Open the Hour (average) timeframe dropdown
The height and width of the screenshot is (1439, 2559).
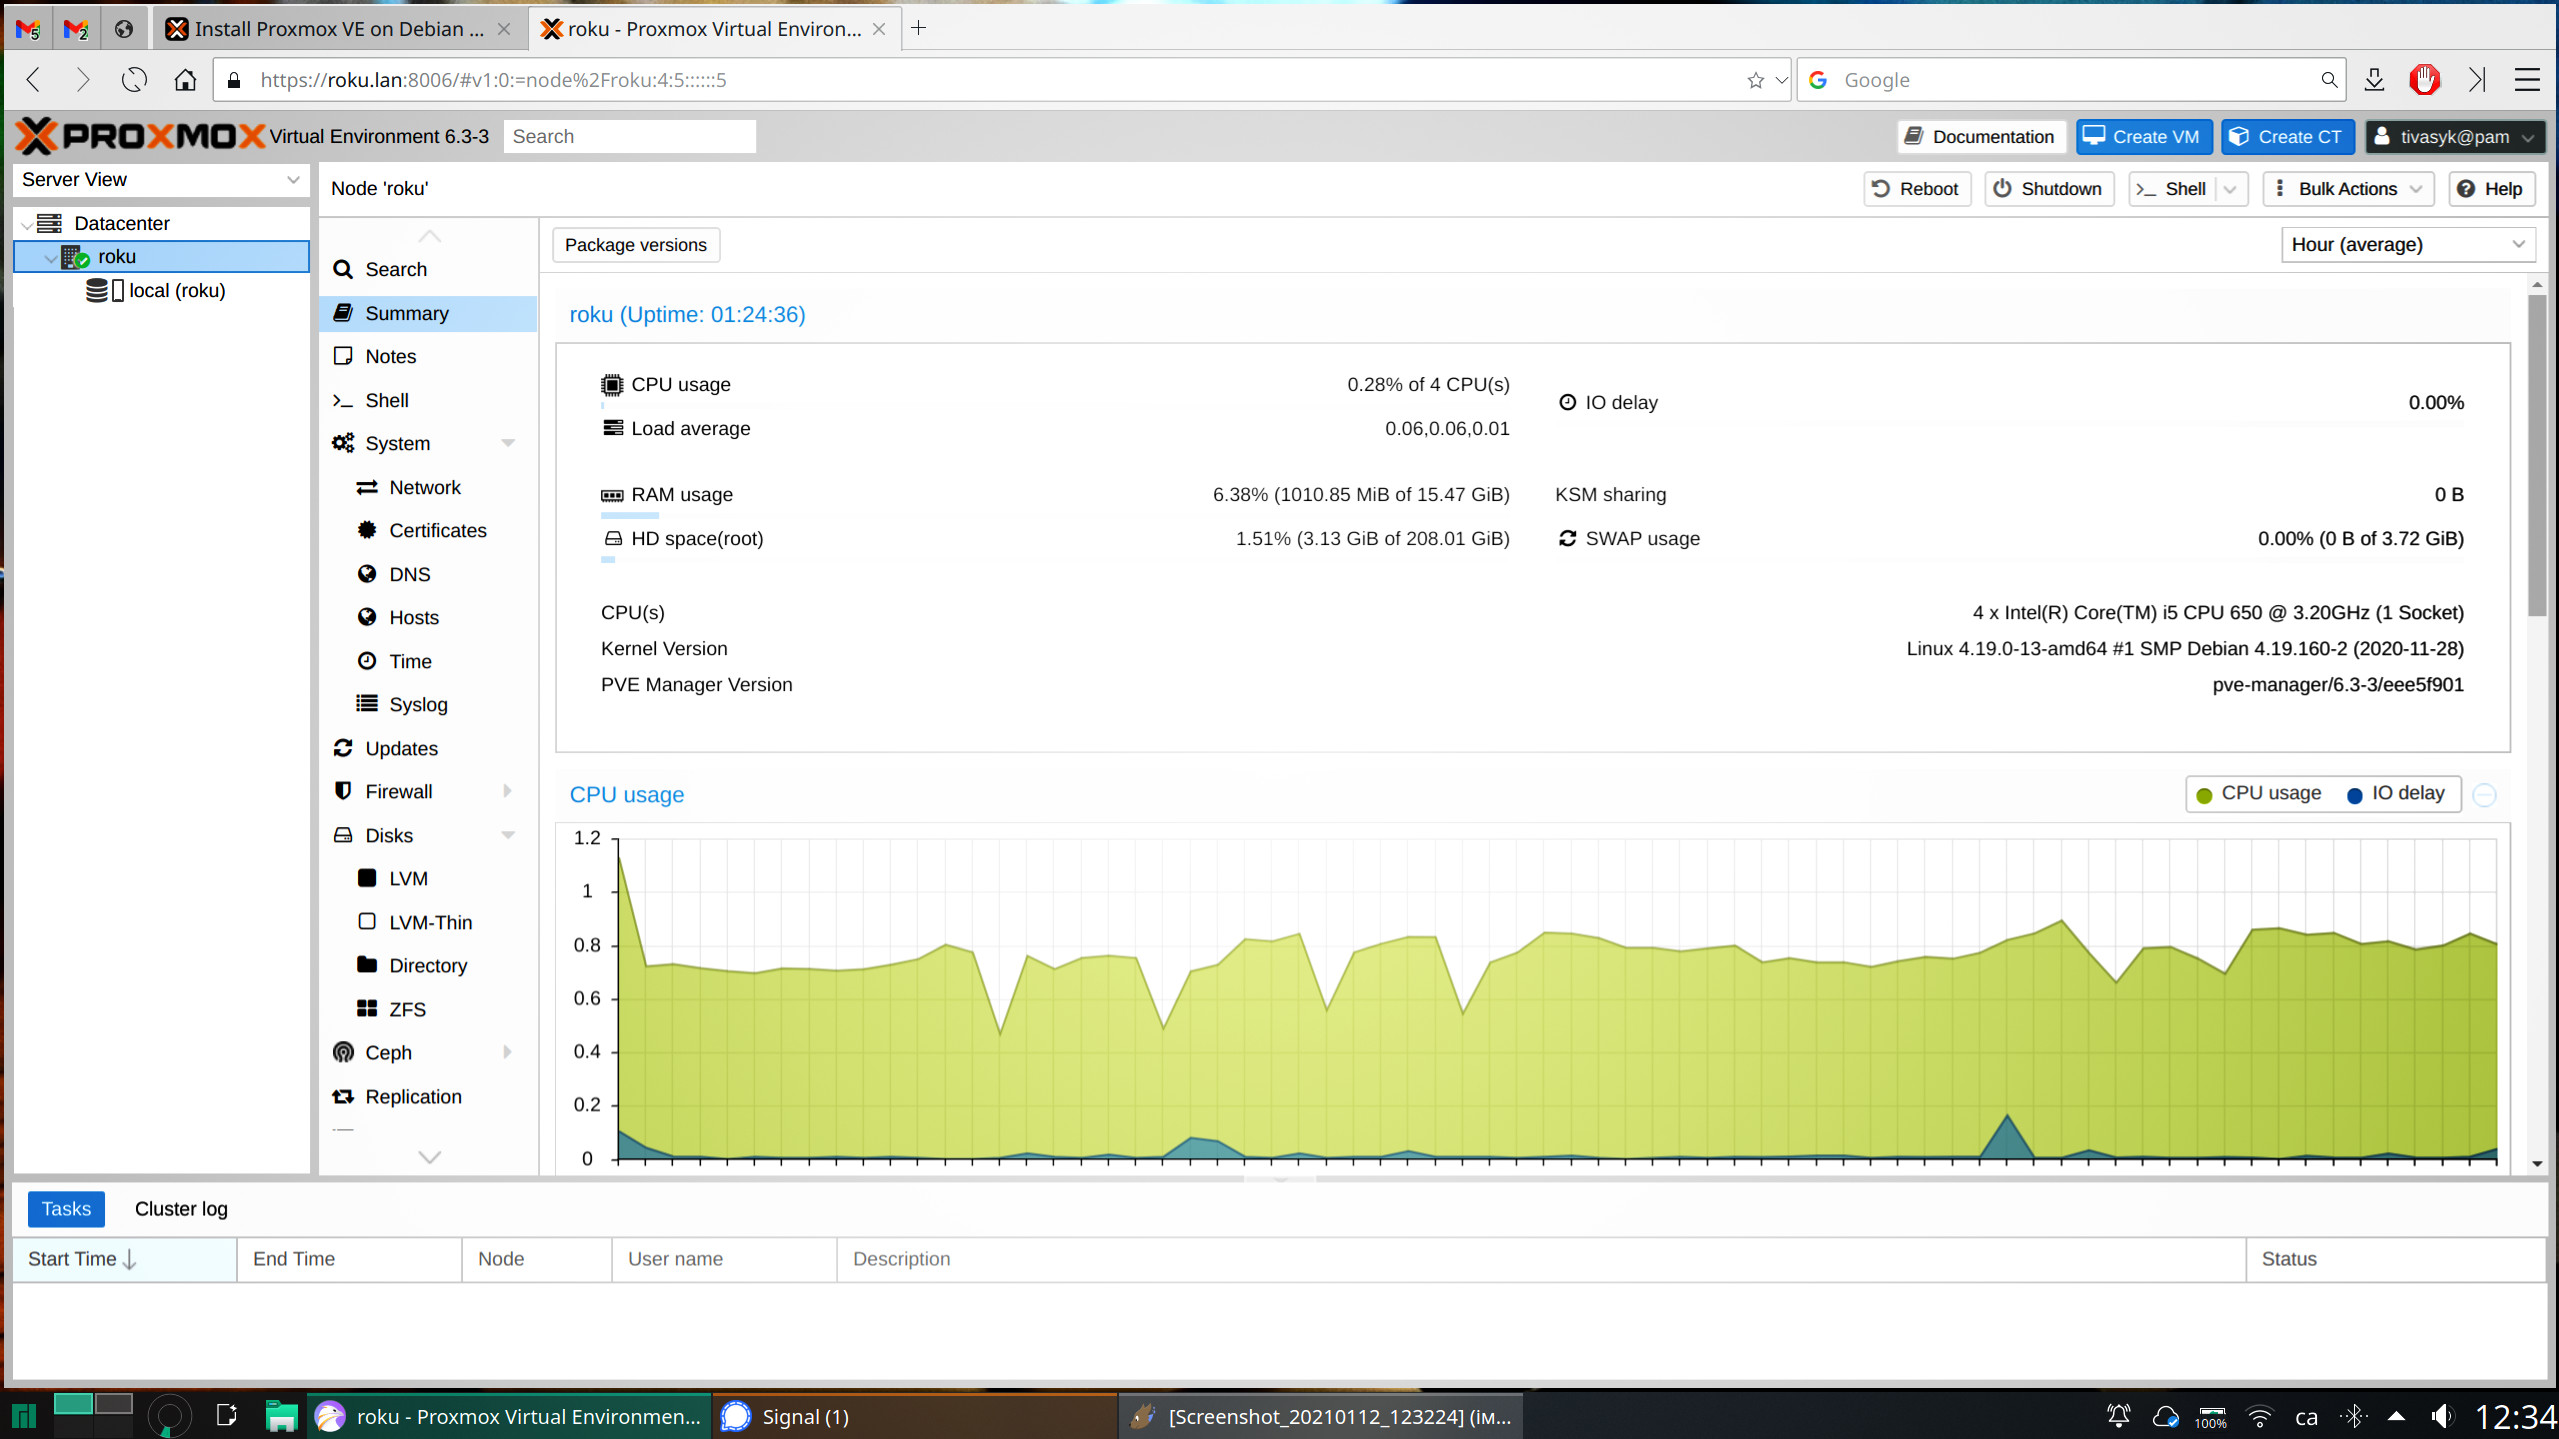pos(2408,244)
